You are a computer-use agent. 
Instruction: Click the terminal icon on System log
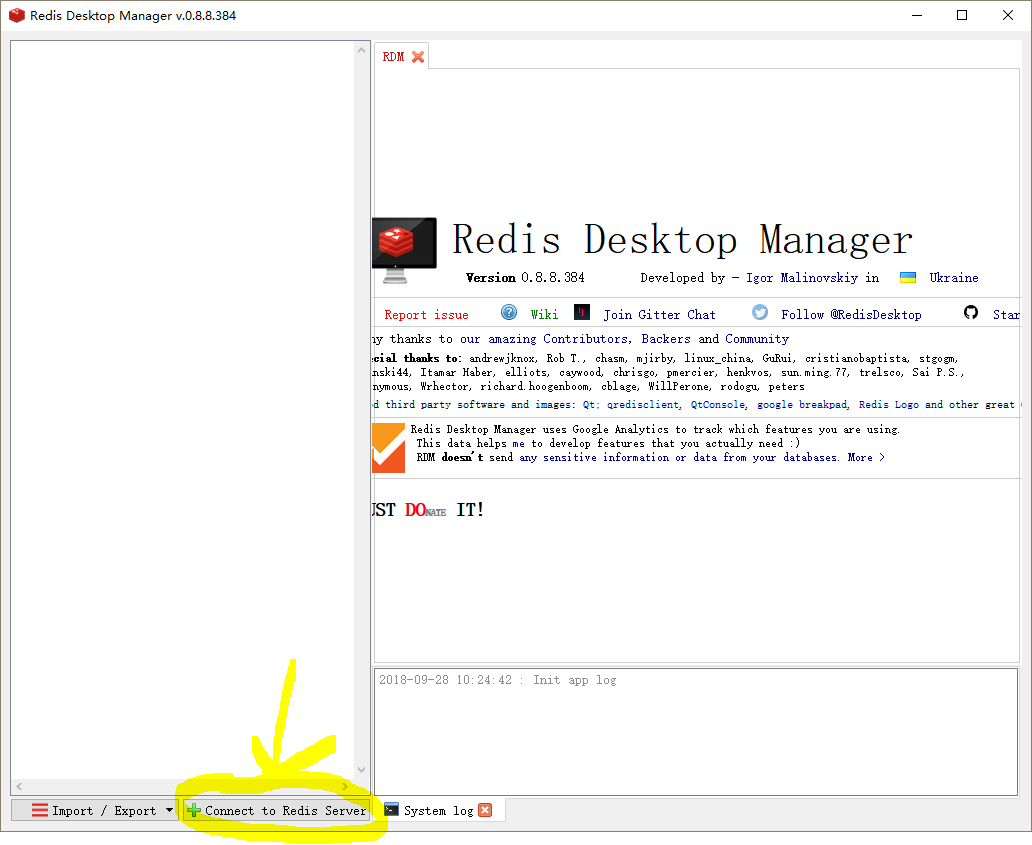tap(391, 809)
